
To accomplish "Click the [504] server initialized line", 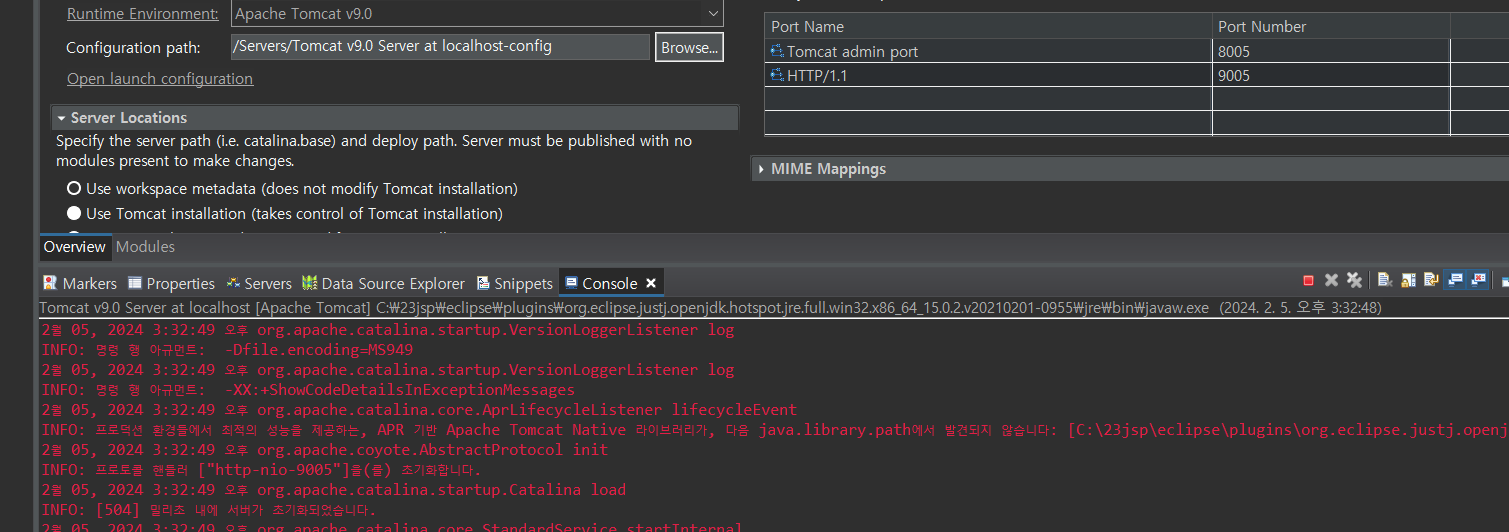I will (x=208, y=510).
